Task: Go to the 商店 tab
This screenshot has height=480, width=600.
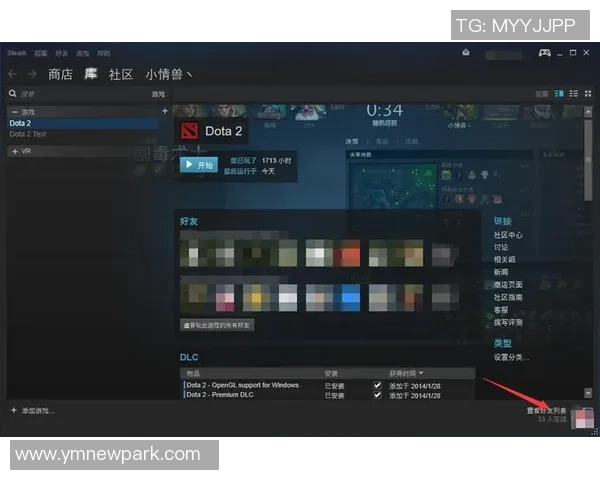Action: [60, 74]
